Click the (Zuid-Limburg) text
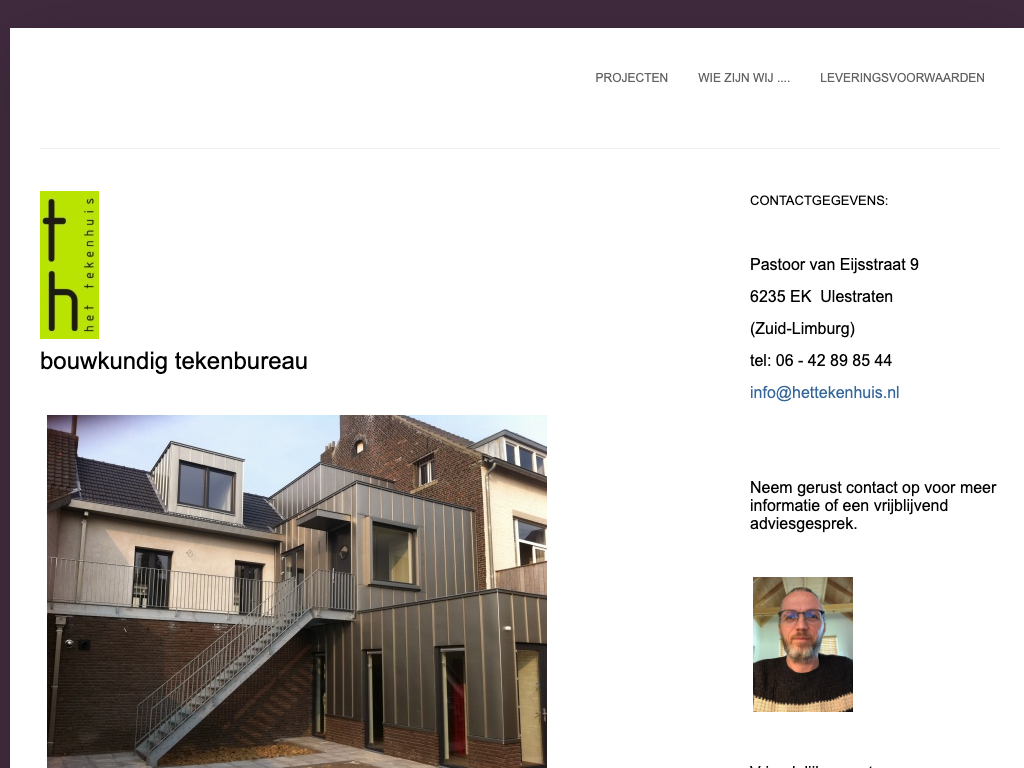The height and width of the screenshot is (768, 1024). [802, 328]
